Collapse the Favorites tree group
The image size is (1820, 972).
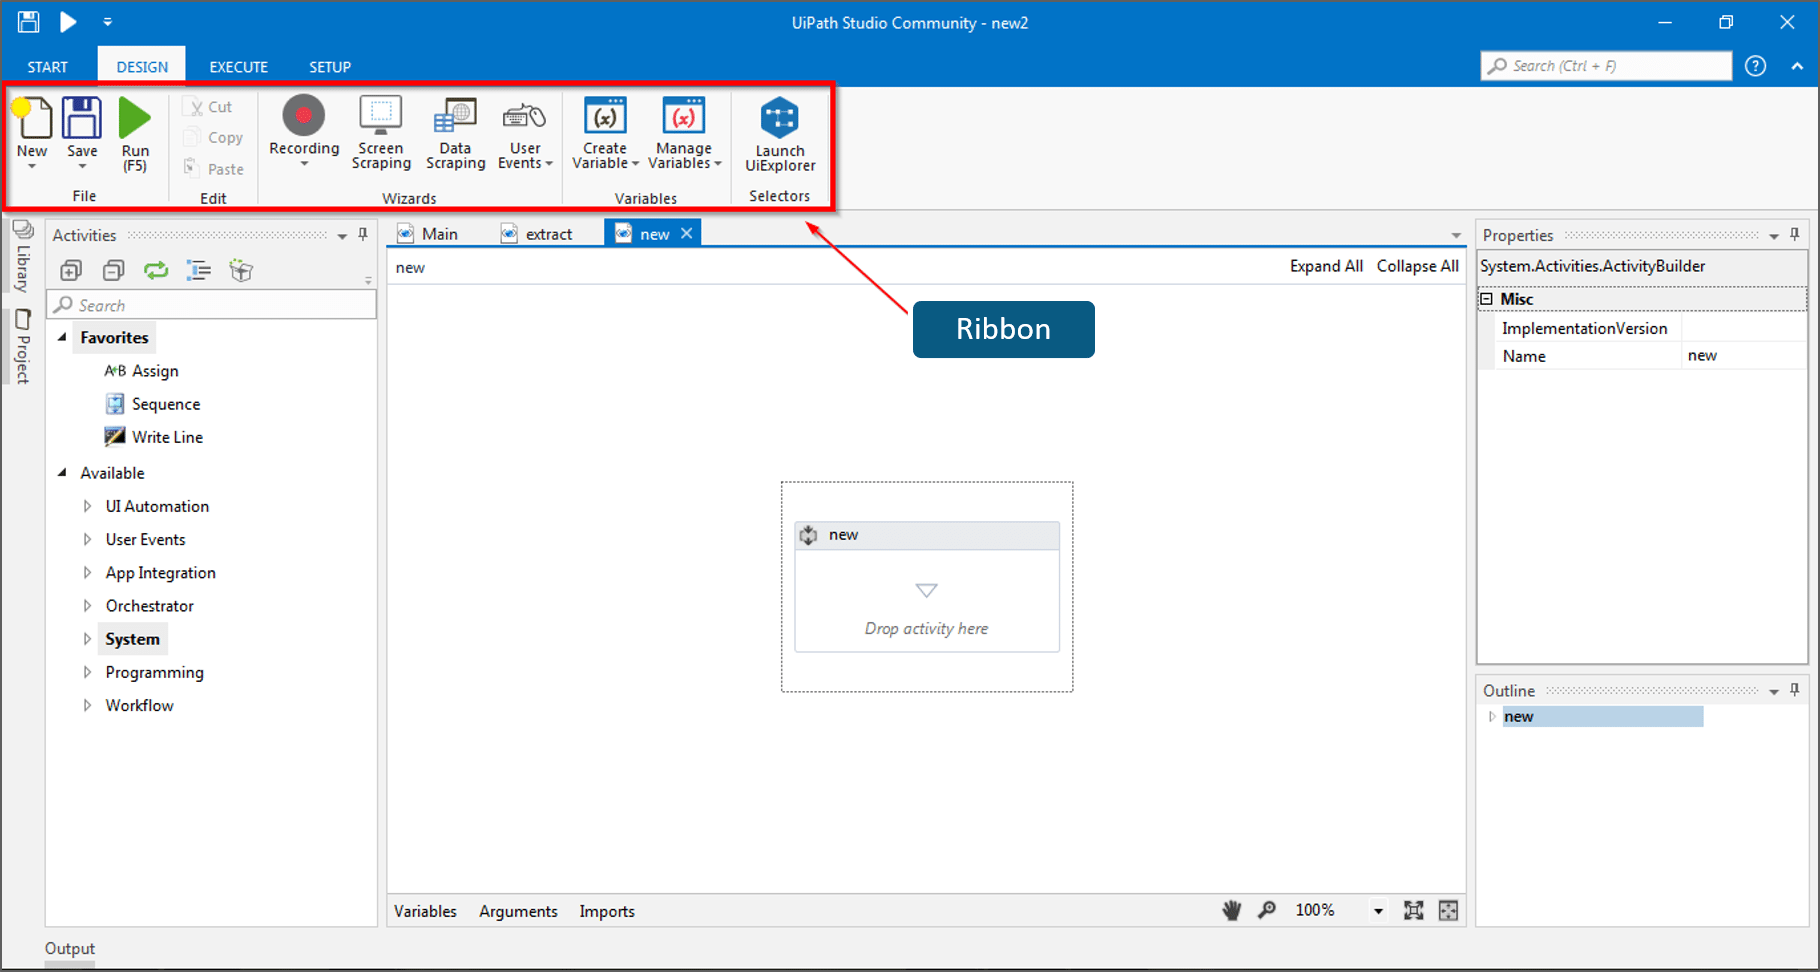(62, 338)
